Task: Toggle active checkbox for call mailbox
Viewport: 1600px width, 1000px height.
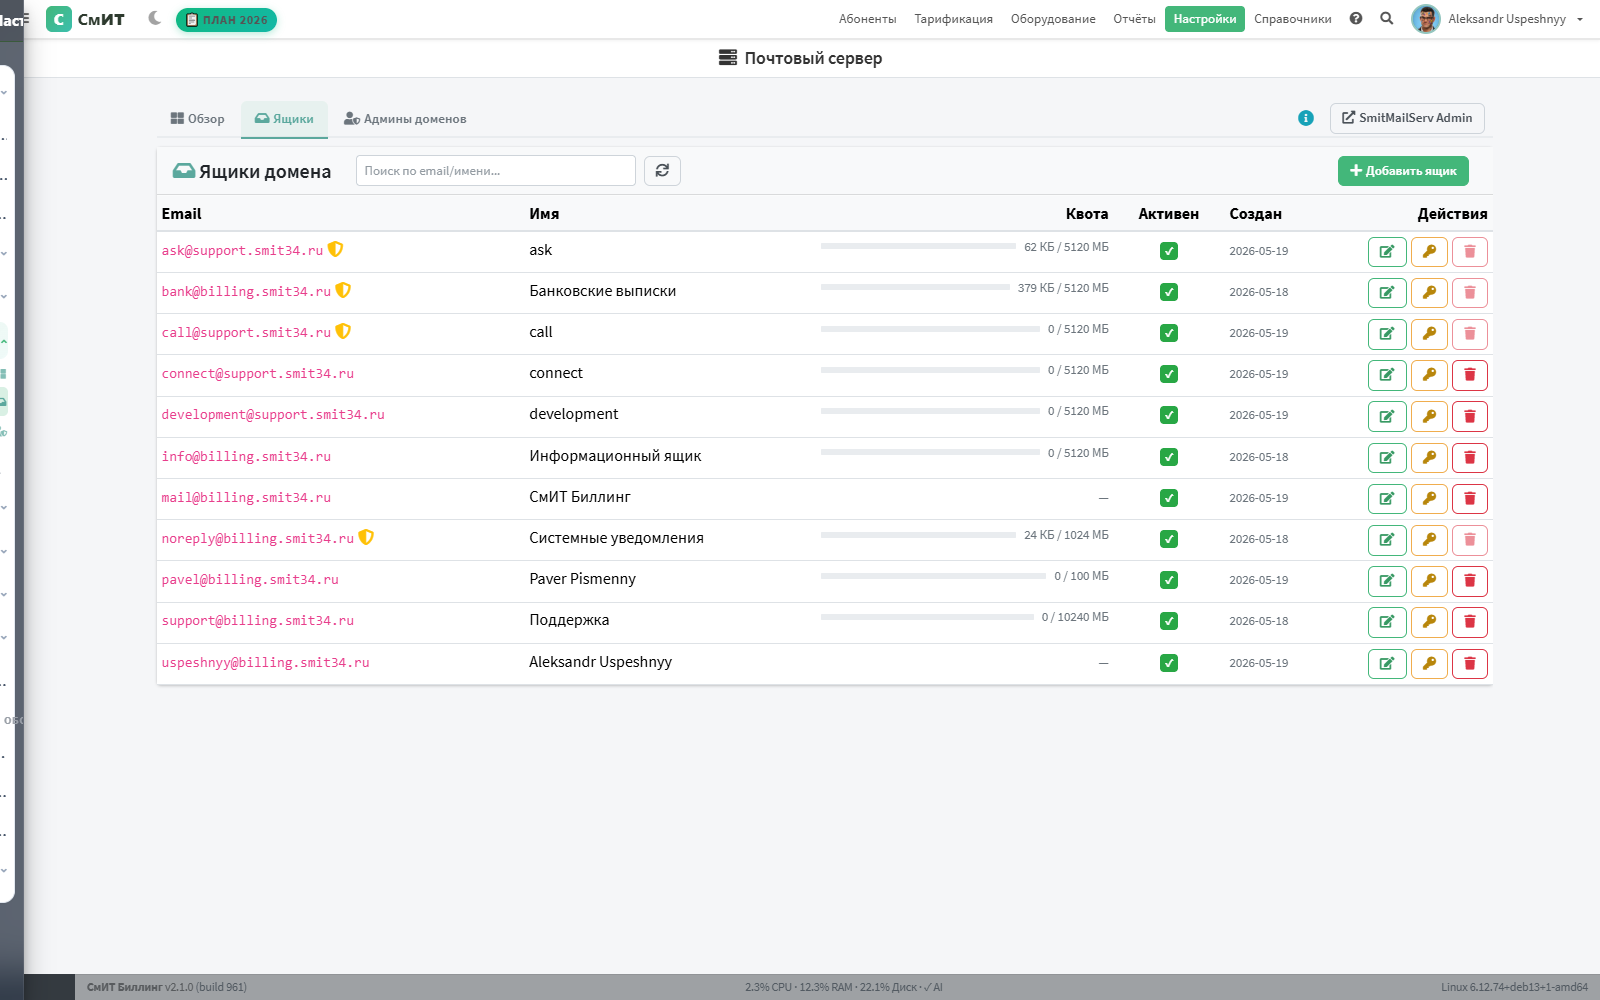Action: coord(1168,333)
